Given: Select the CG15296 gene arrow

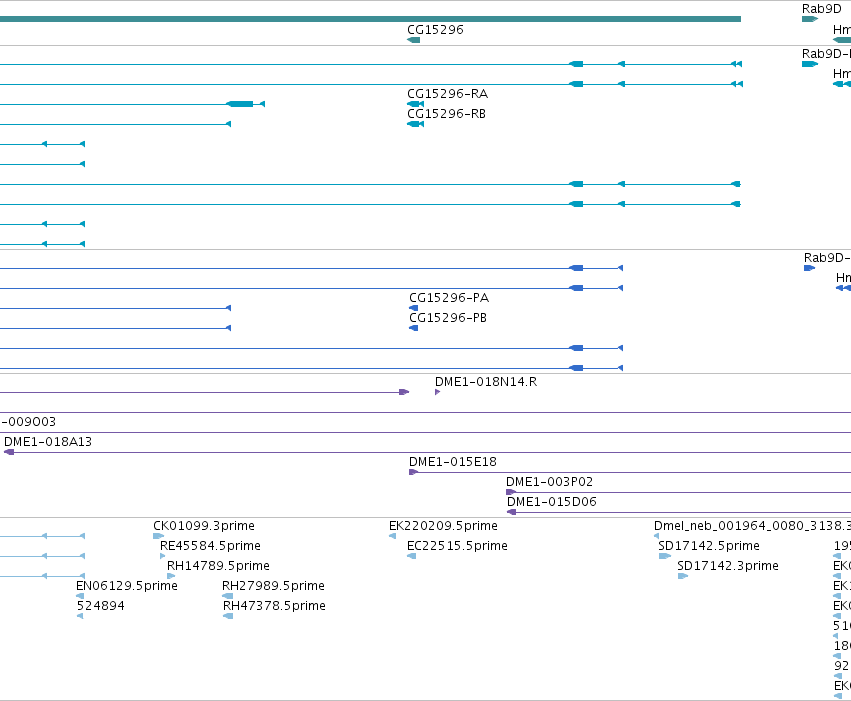Looking at the screenshot, I should click(414, 40).
